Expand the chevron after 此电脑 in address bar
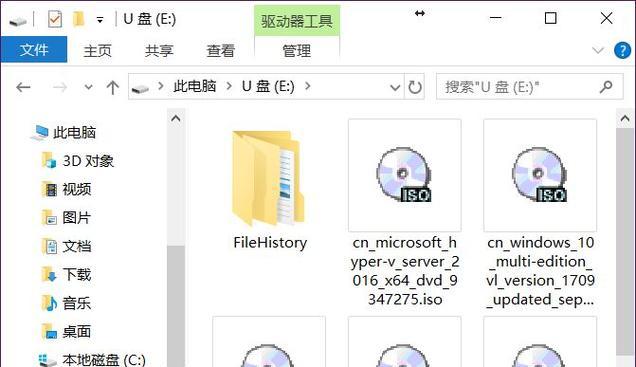This screenshot has height=367, width=636. click(229, 86)
